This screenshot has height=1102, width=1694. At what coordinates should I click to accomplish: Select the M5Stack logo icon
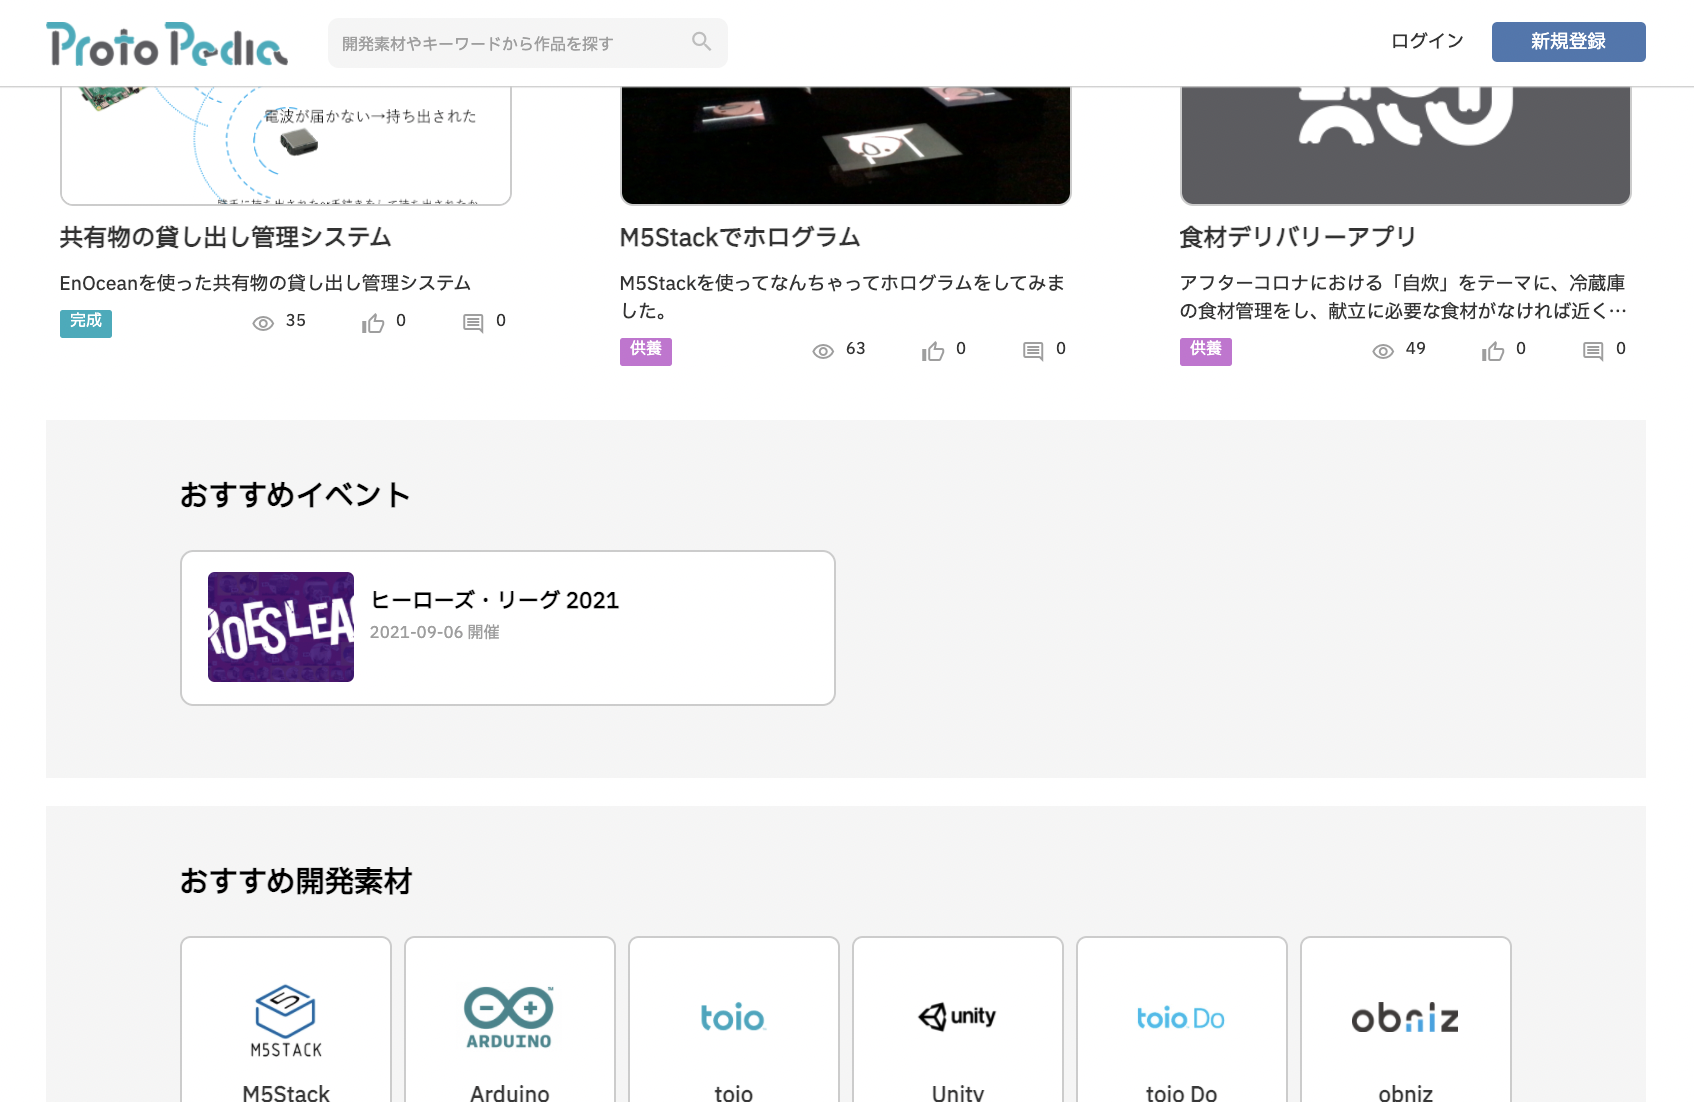pyautogui.click(x=286, y=1021)
